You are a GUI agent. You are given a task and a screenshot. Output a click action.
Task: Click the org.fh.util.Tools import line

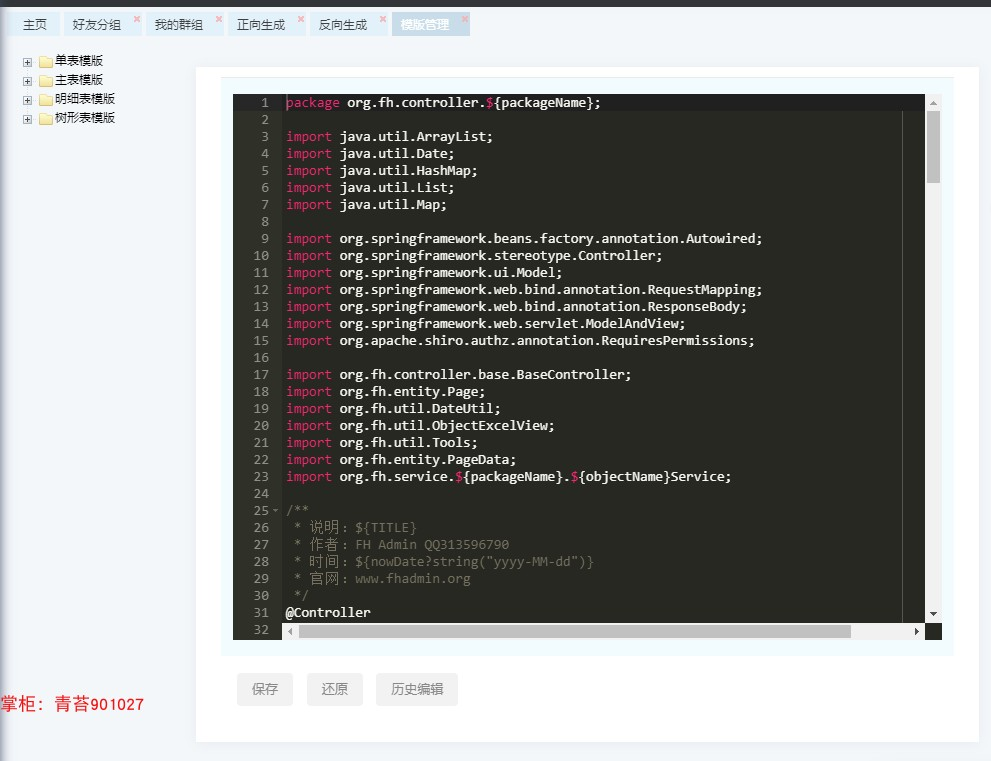tap(382, 442)
